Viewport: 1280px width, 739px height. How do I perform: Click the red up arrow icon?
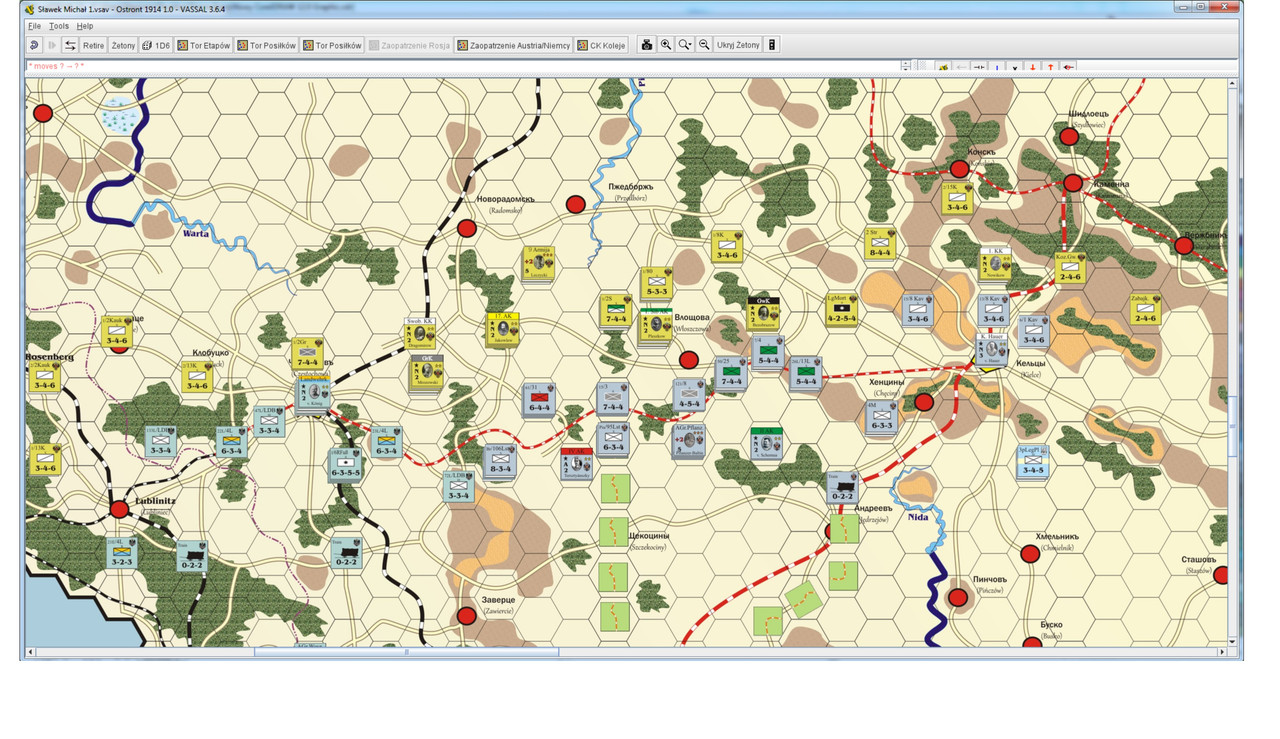pos(1050,67)
